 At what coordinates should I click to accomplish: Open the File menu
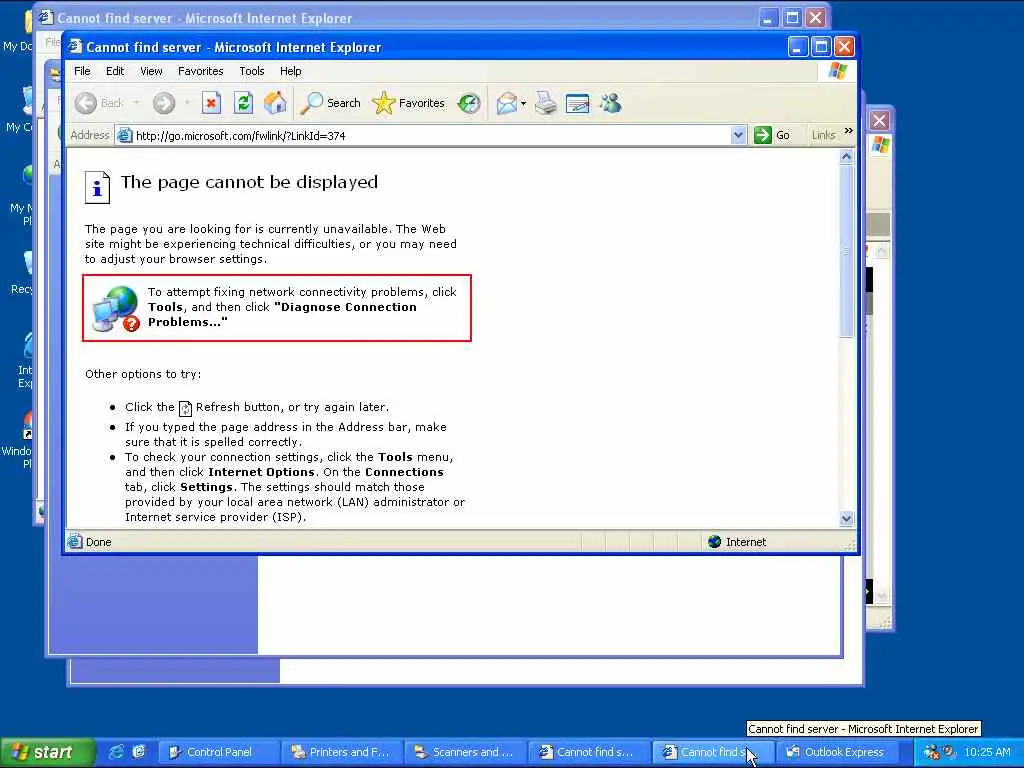[82, 71]
